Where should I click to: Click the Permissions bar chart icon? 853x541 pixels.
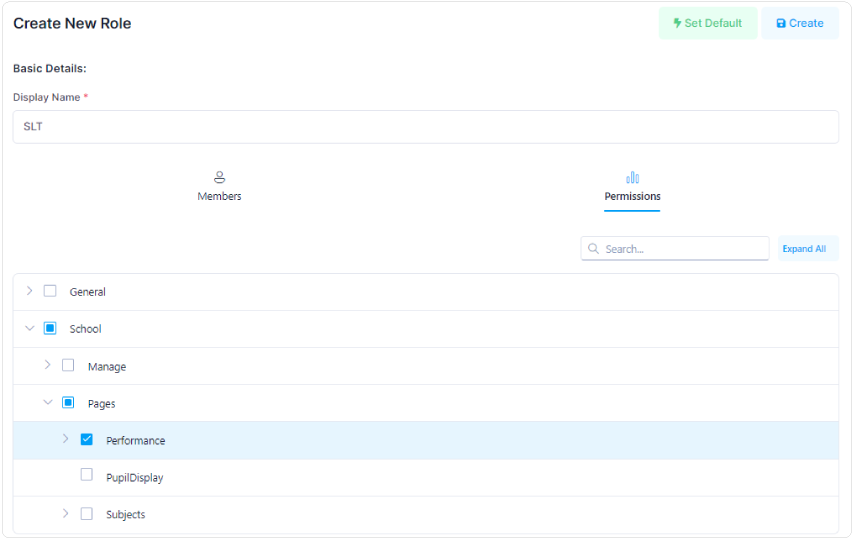coord(632,177)
